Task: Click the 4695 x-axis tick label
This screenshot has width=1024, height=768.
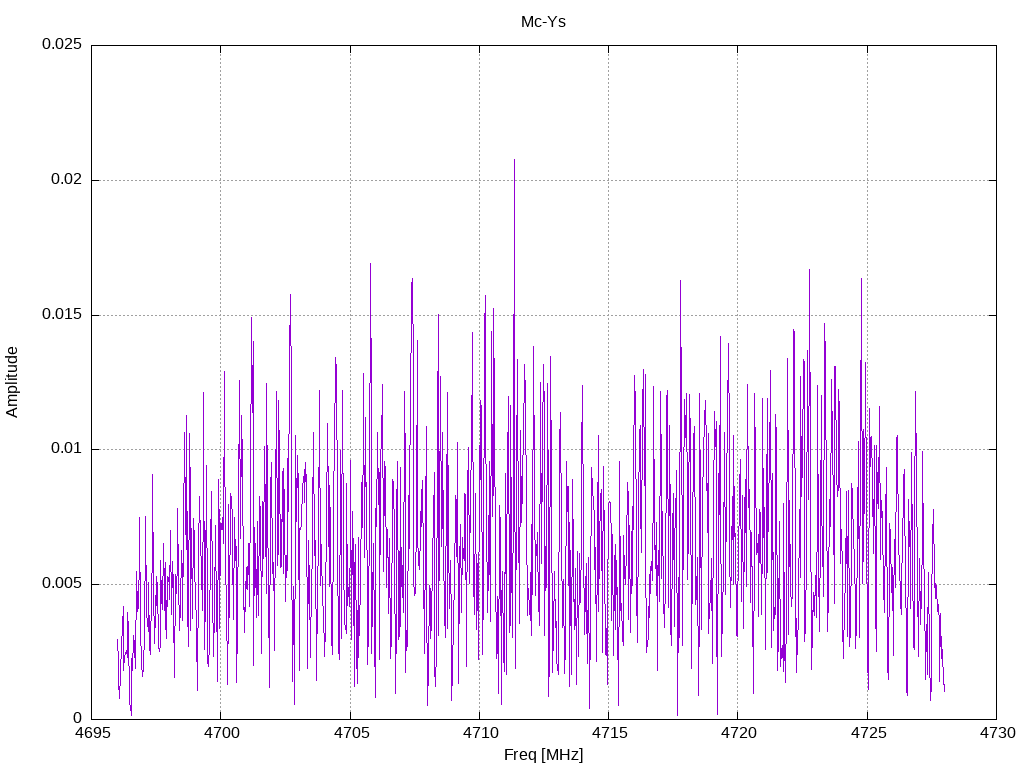Action: pos(91,733)
